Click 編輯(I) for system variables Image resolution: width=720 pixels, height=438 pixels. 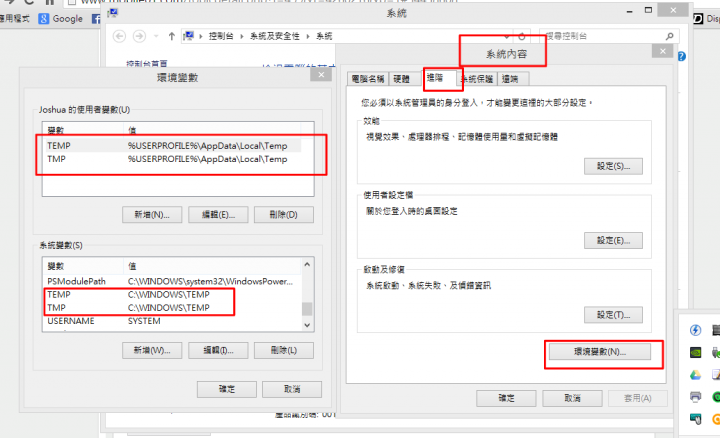click(x=218, y=351)
